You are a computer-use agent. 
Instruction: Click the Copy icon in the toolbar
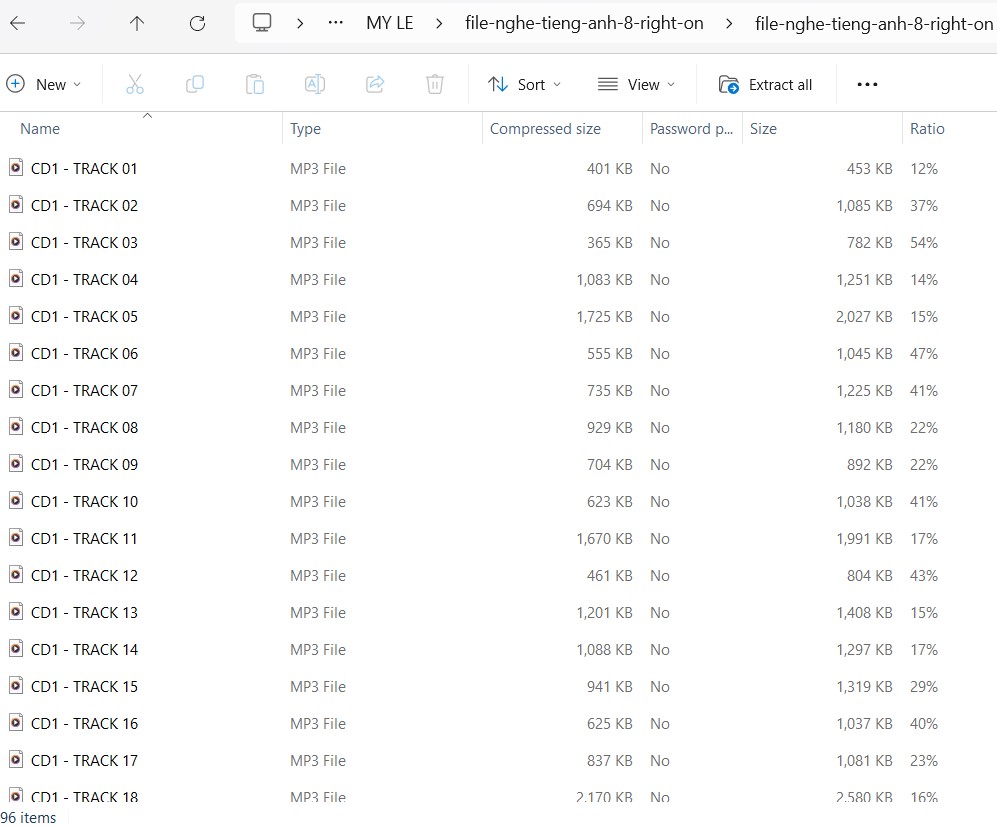195,84
